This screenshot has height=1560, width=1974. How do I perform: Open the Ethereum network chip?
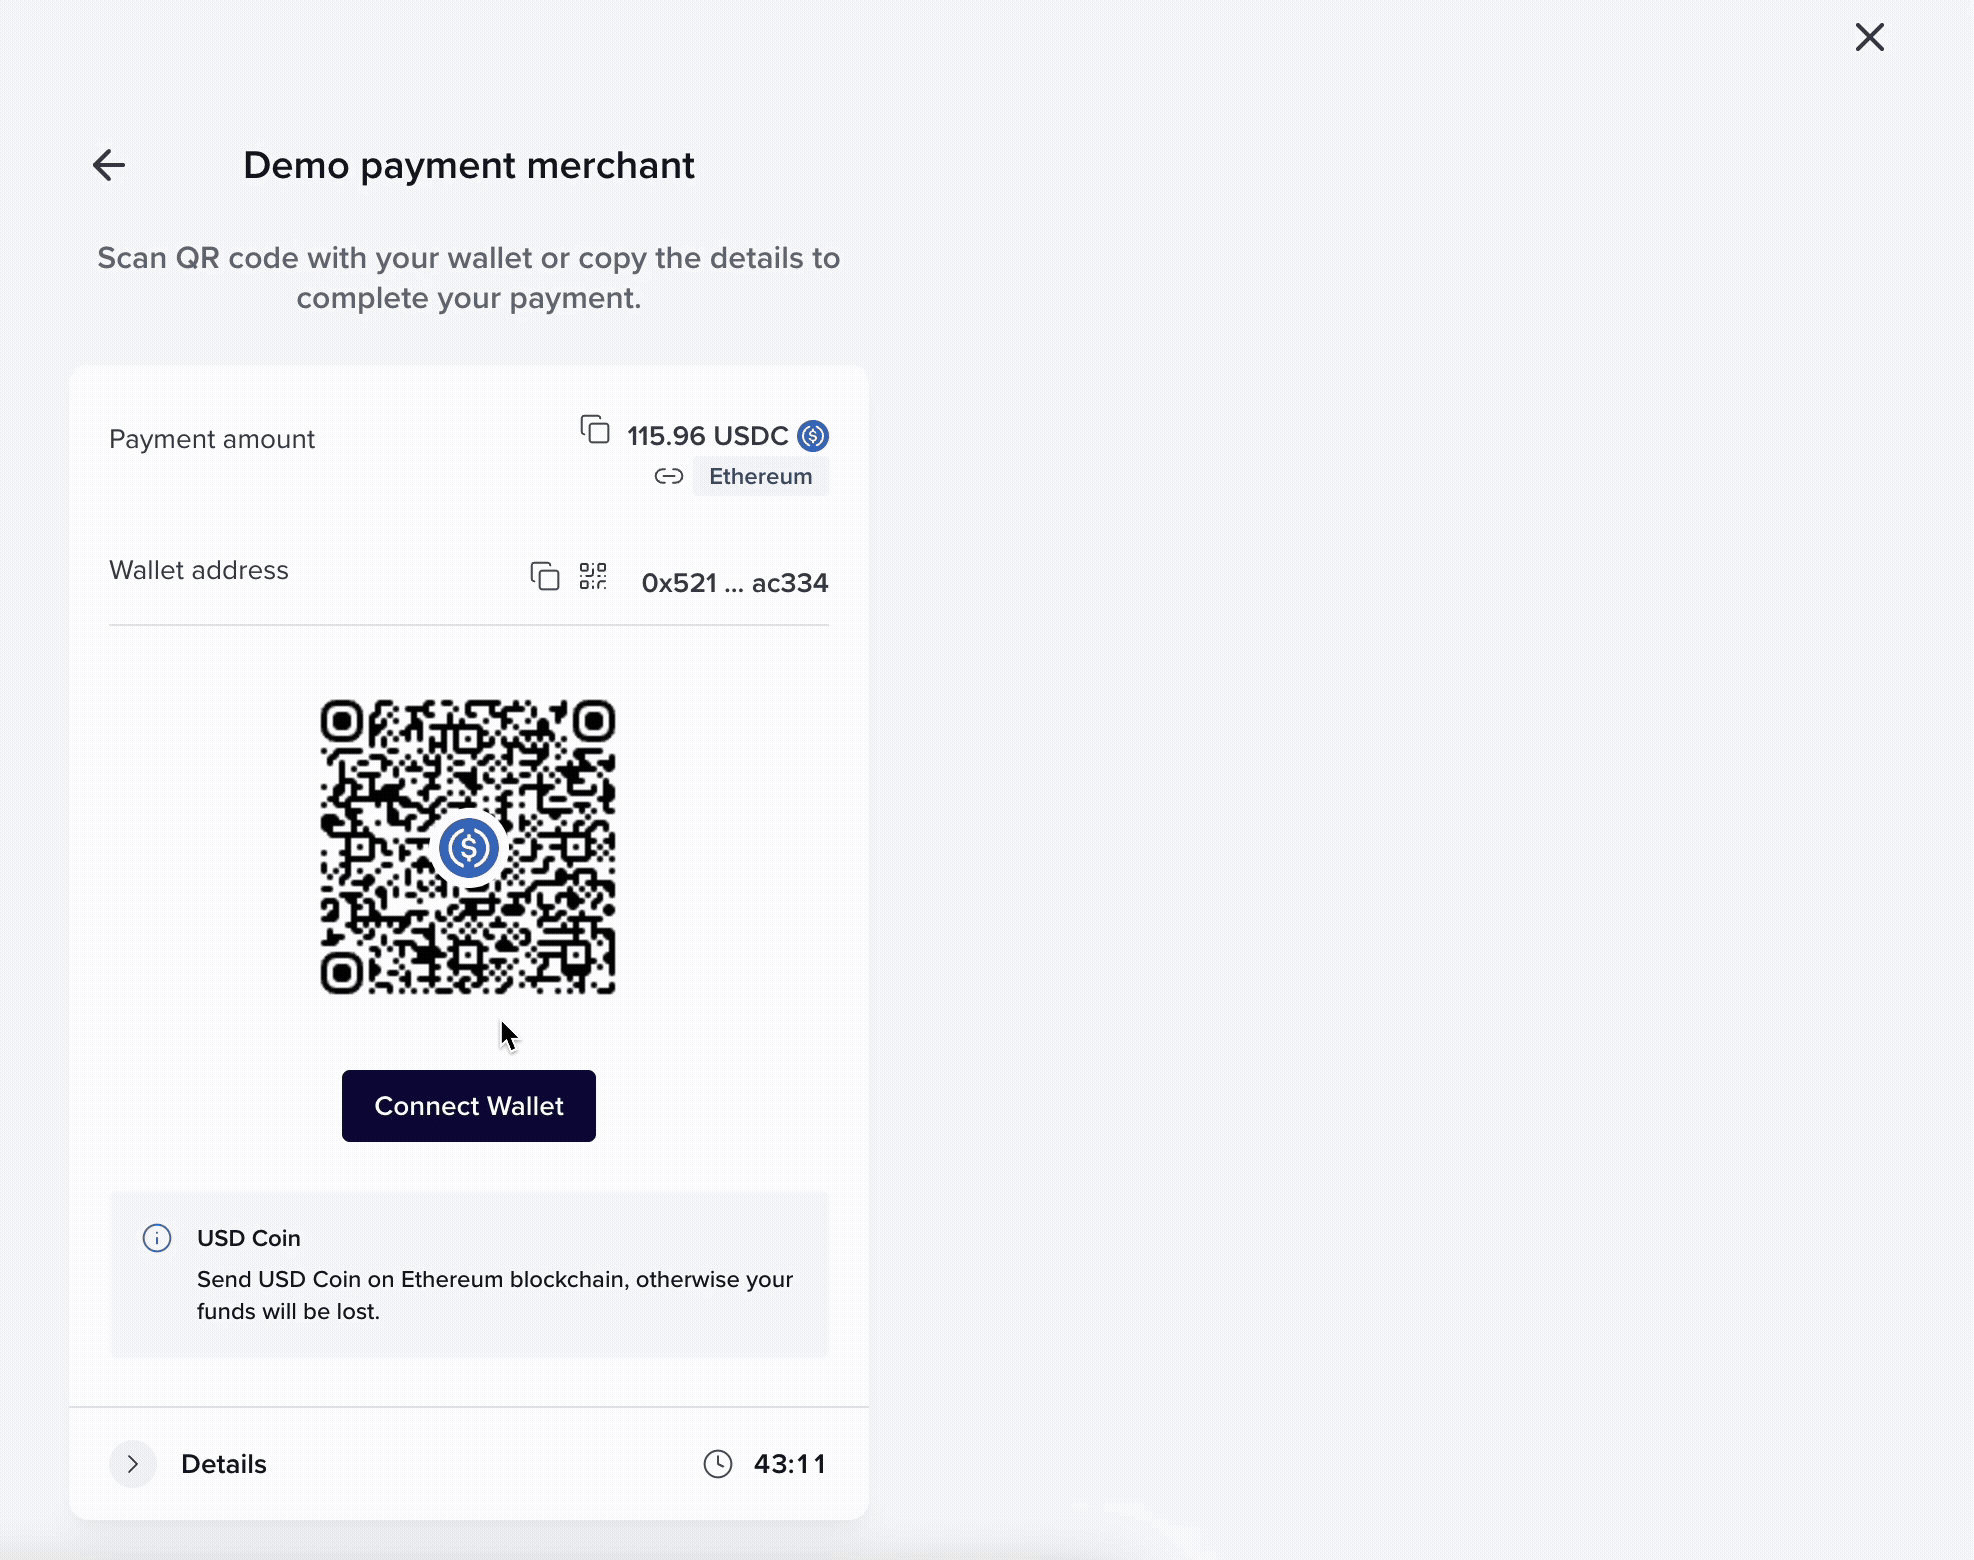(761, 476)
